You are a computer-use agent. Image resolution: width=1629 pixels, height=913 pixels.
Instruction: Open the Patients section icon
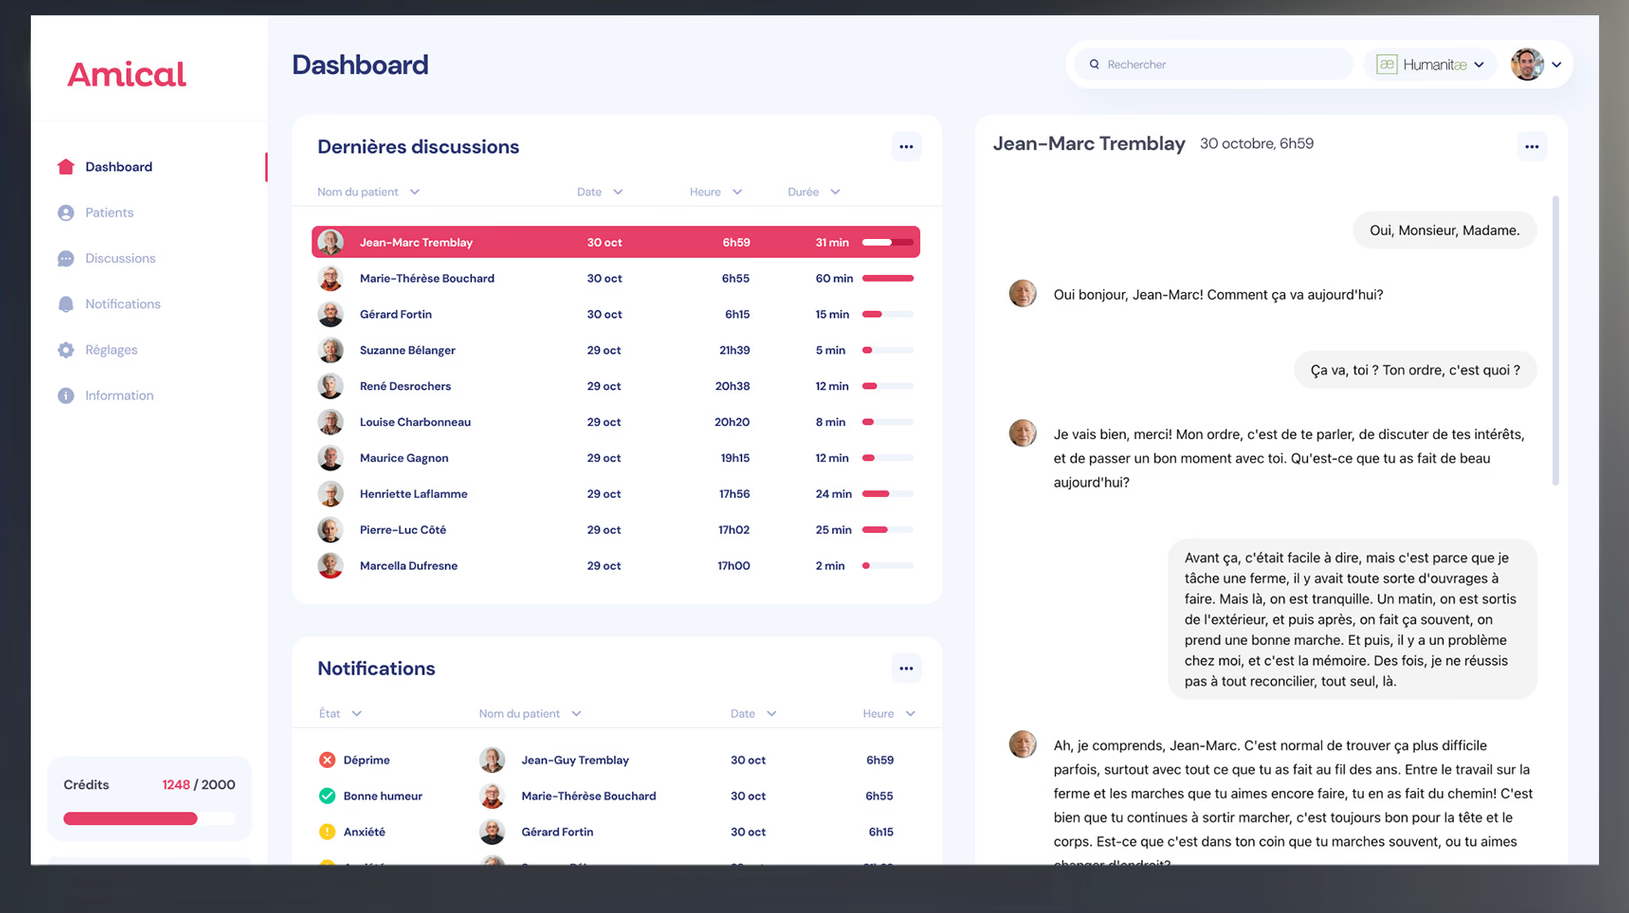(x=65, y=212)
